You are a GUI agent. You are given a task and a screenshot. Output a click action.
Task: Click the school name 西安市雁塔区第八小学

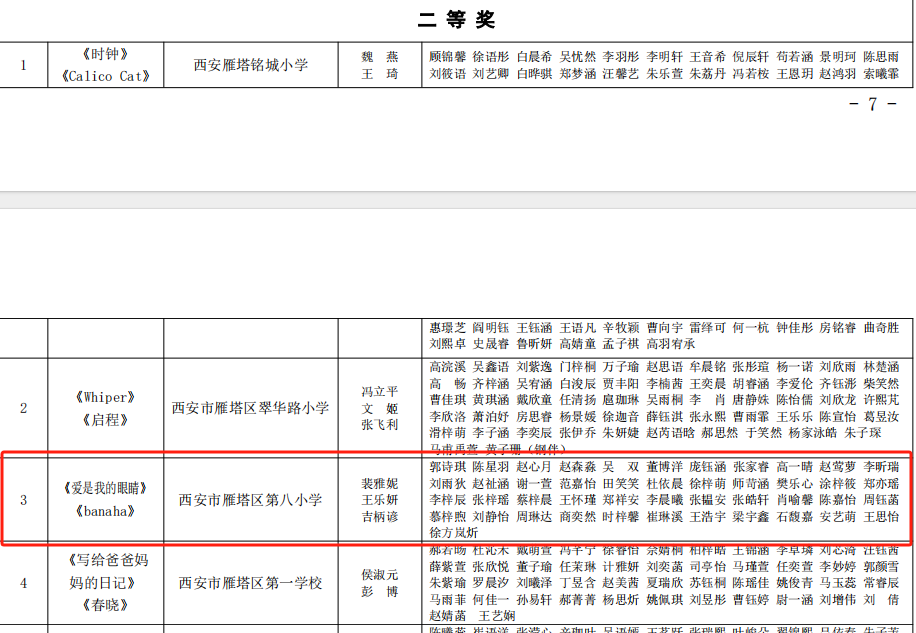pyautogui.click(x=251, y=500)
